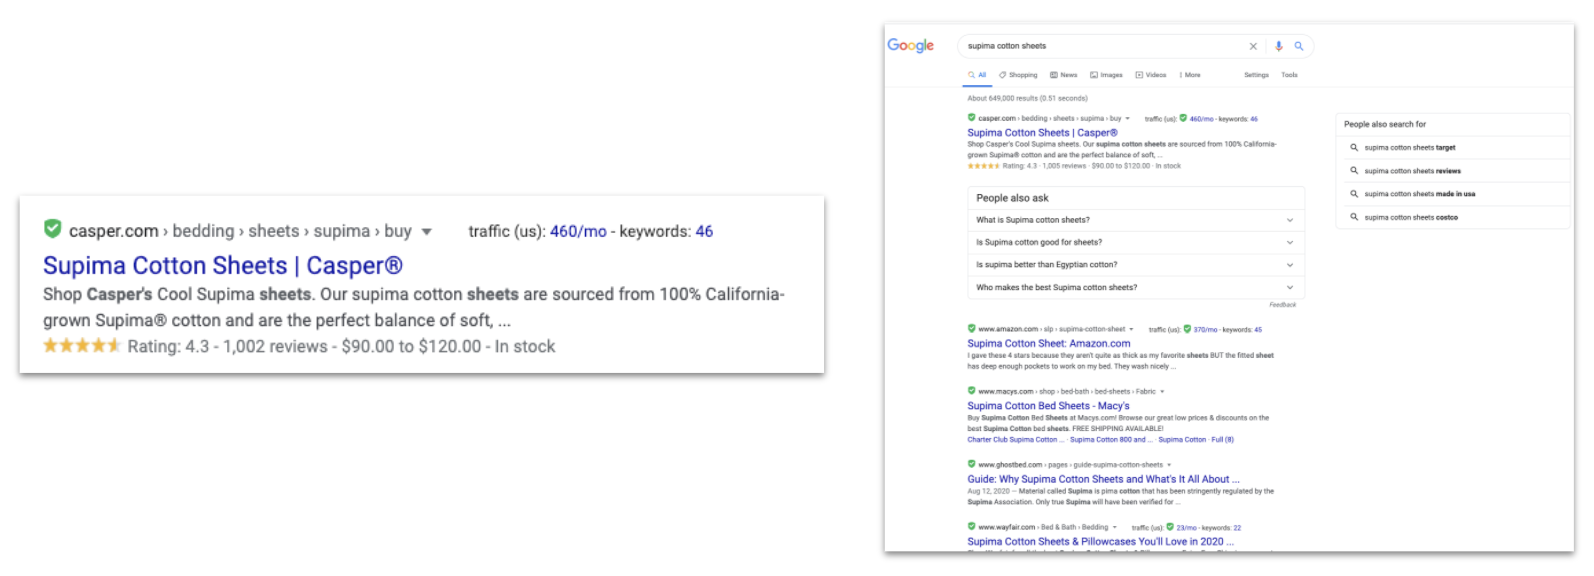
Task: Open the More search options menu
Action: 1190,75
